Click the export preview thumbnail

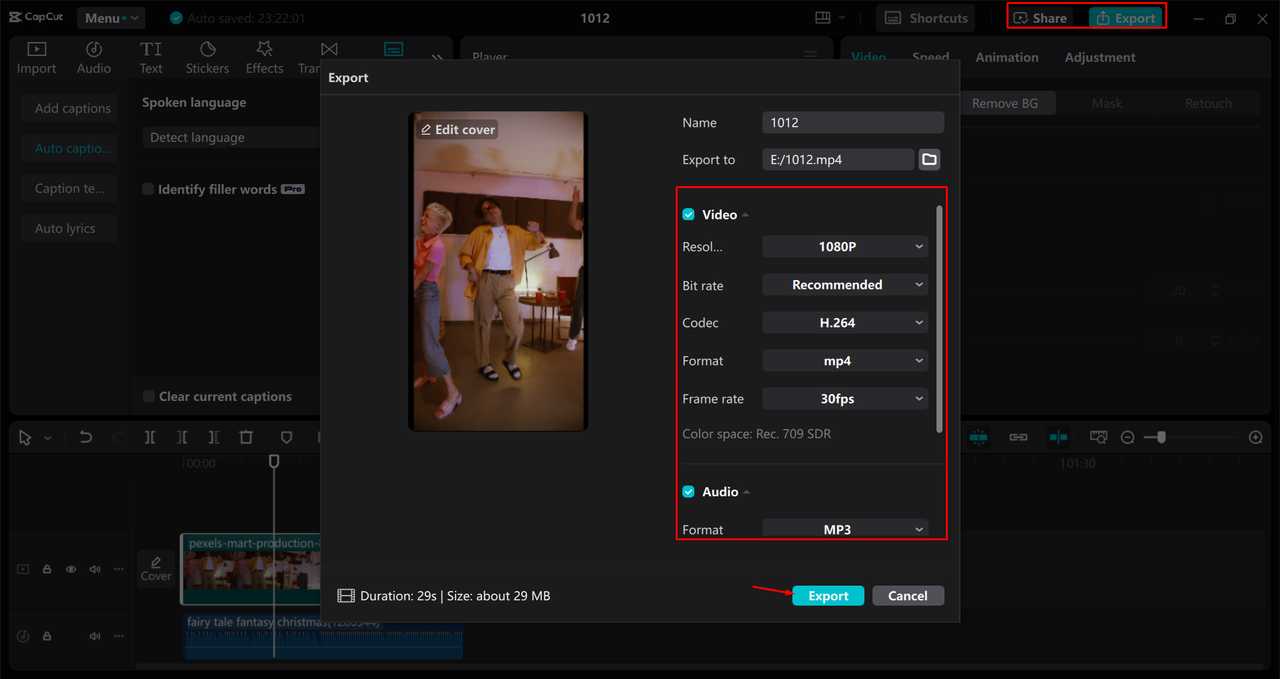pos(498,272)
